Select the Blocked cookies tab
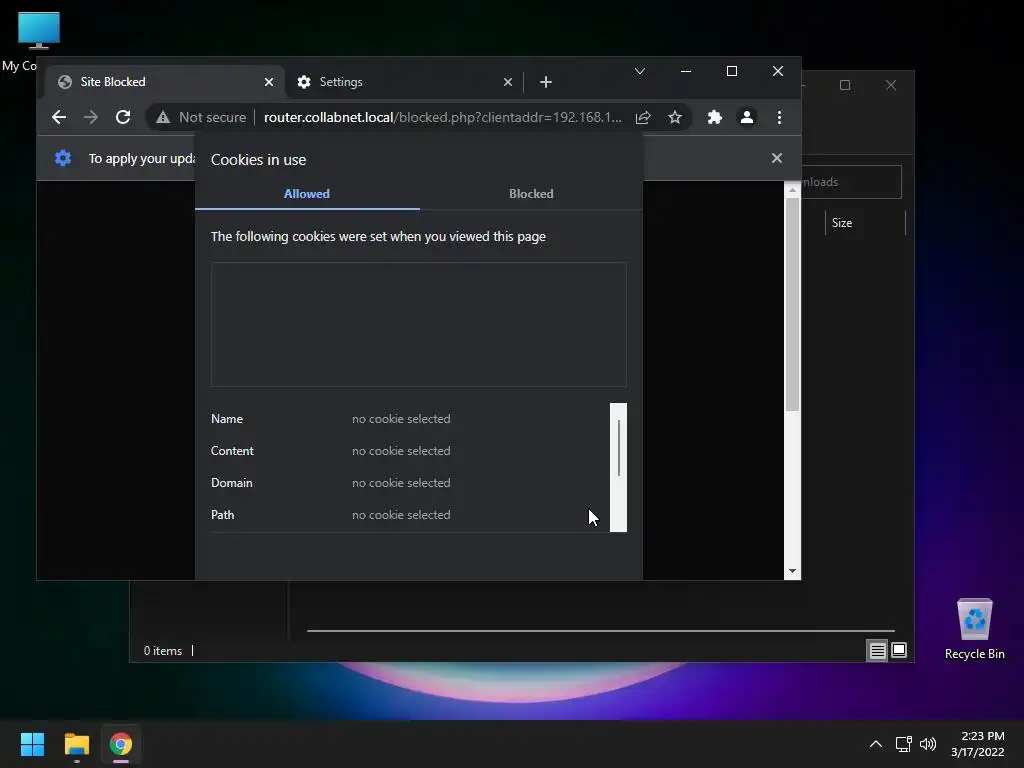The width and height of the screenshot is (1024, 768). (531, 194)
